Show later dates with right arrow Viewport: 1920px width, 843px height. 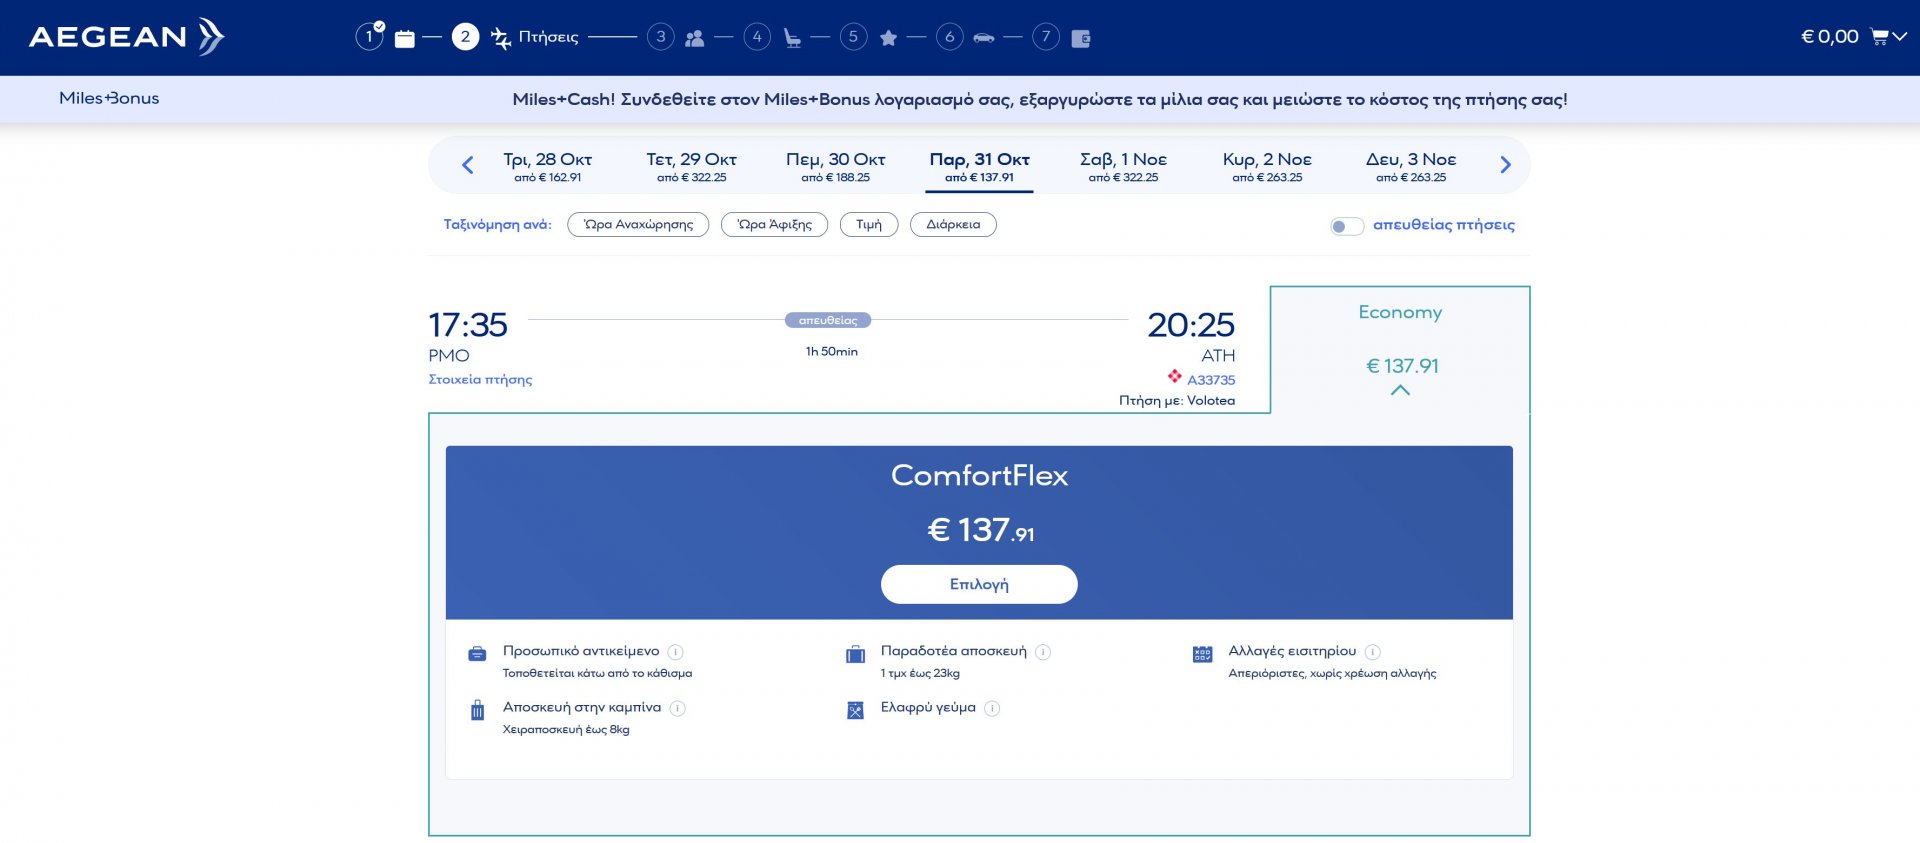(x=1505, y=165)
